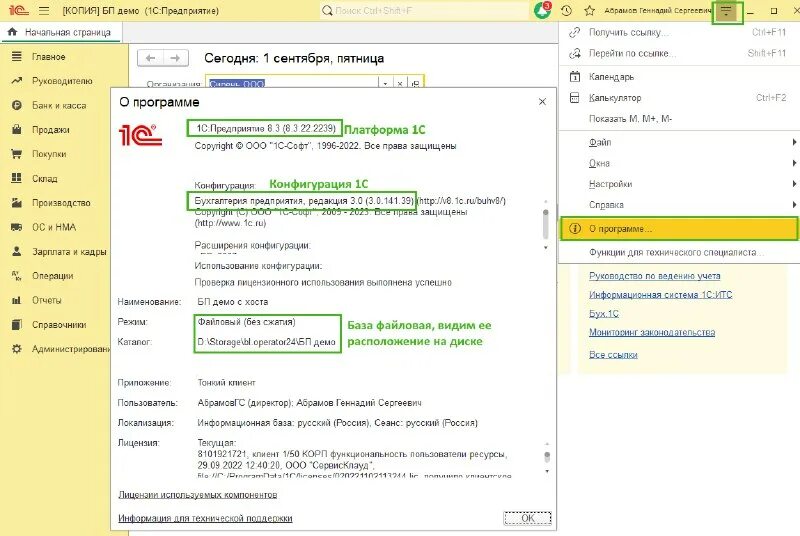
Task: Click the search magnifier icon
Action: point(327,10)
